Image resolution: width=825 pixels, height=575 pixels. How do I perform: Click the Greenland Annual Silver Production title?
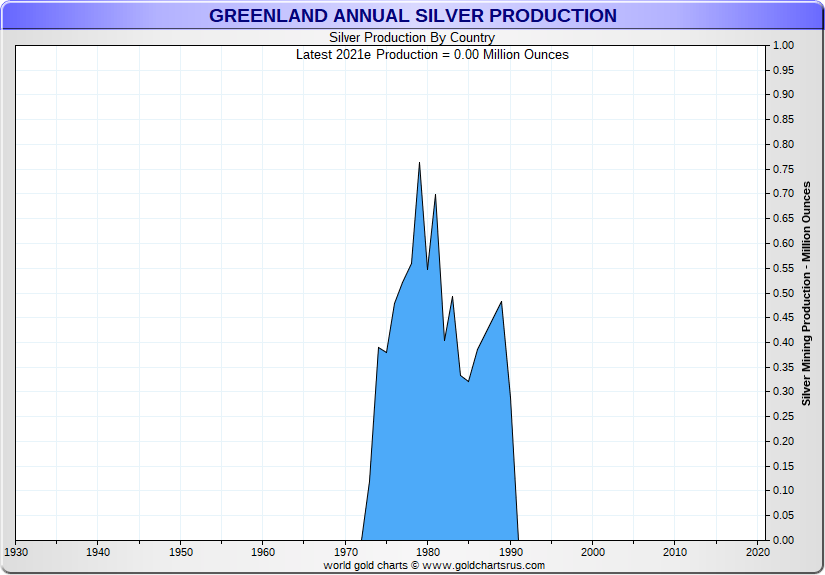point(412,16)
